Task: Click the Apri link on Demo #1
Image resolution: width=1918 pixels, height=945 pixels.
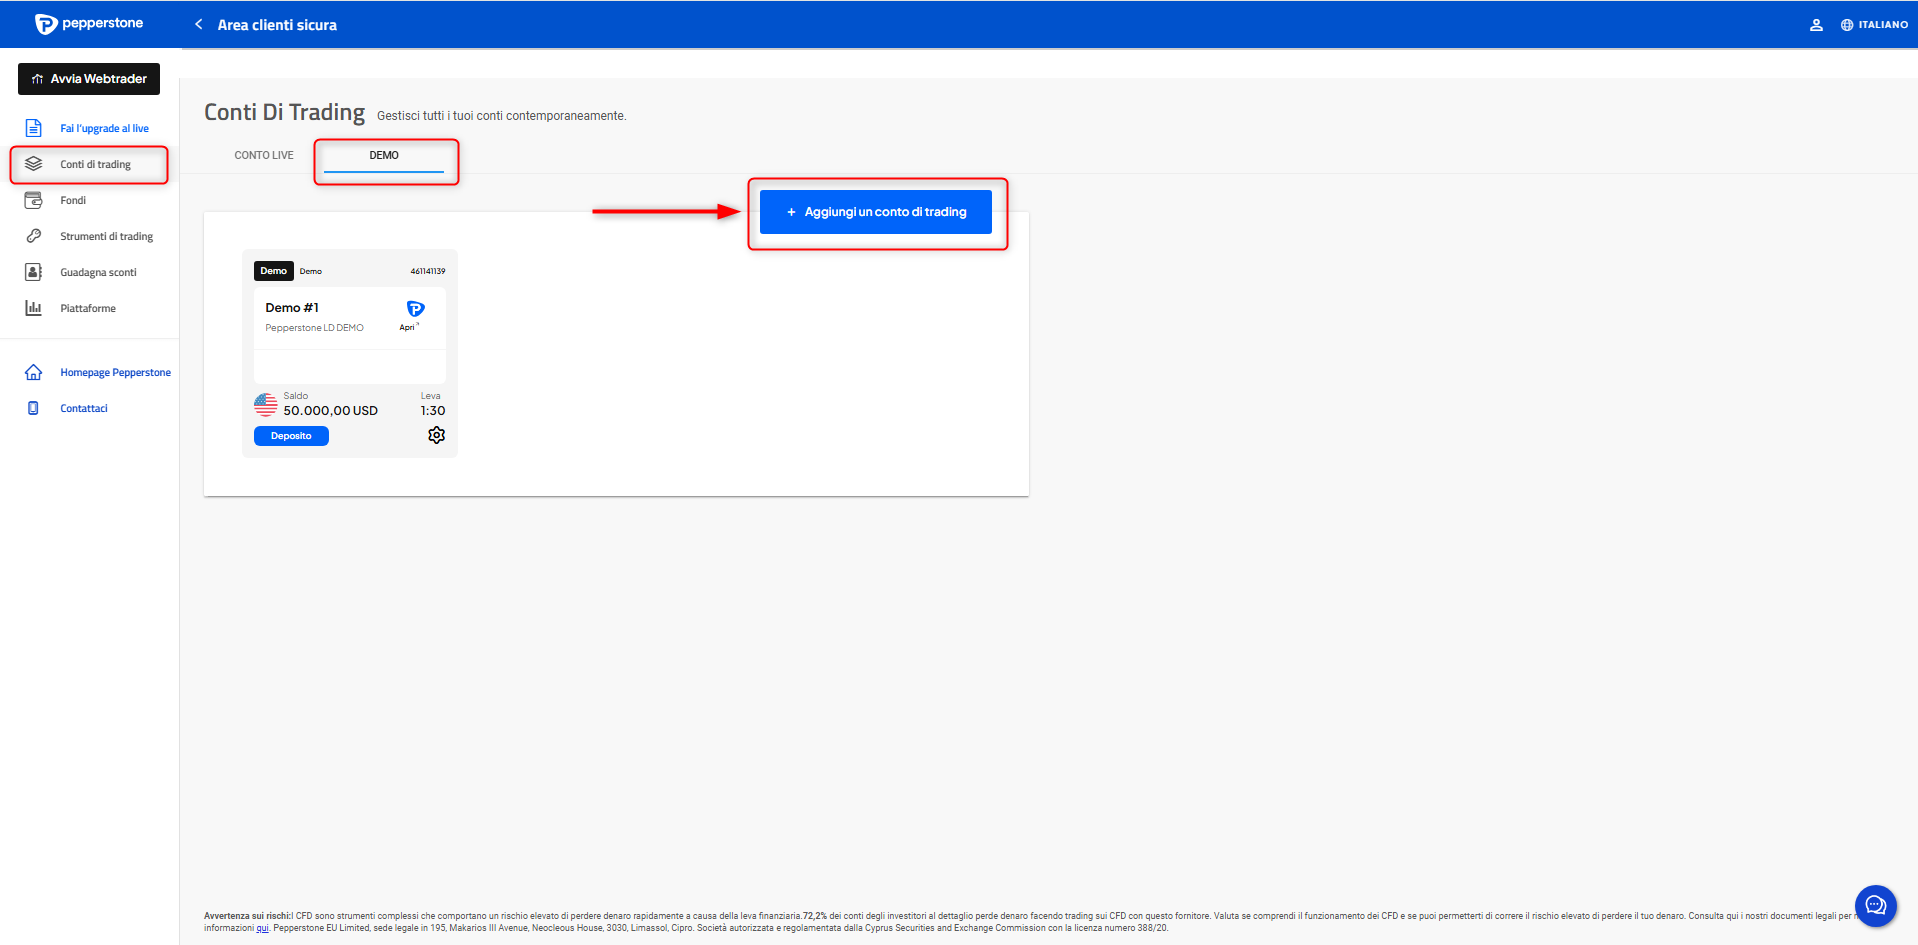Action: [409, 327]
